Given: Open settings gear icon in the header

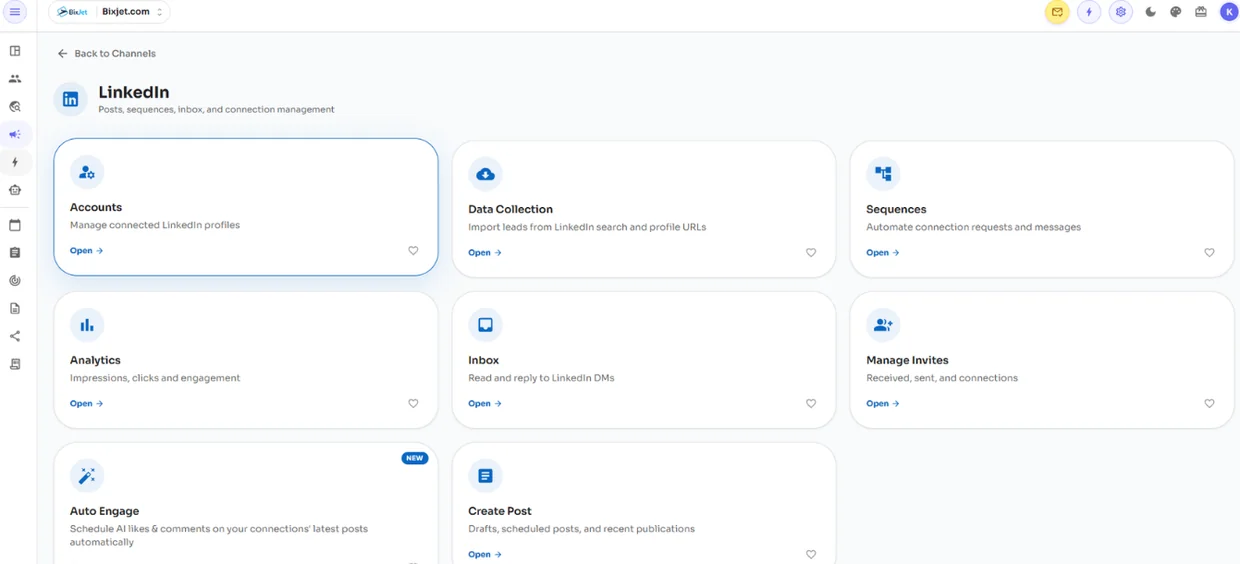Looking at the screenshot, I should point(1121,12).
